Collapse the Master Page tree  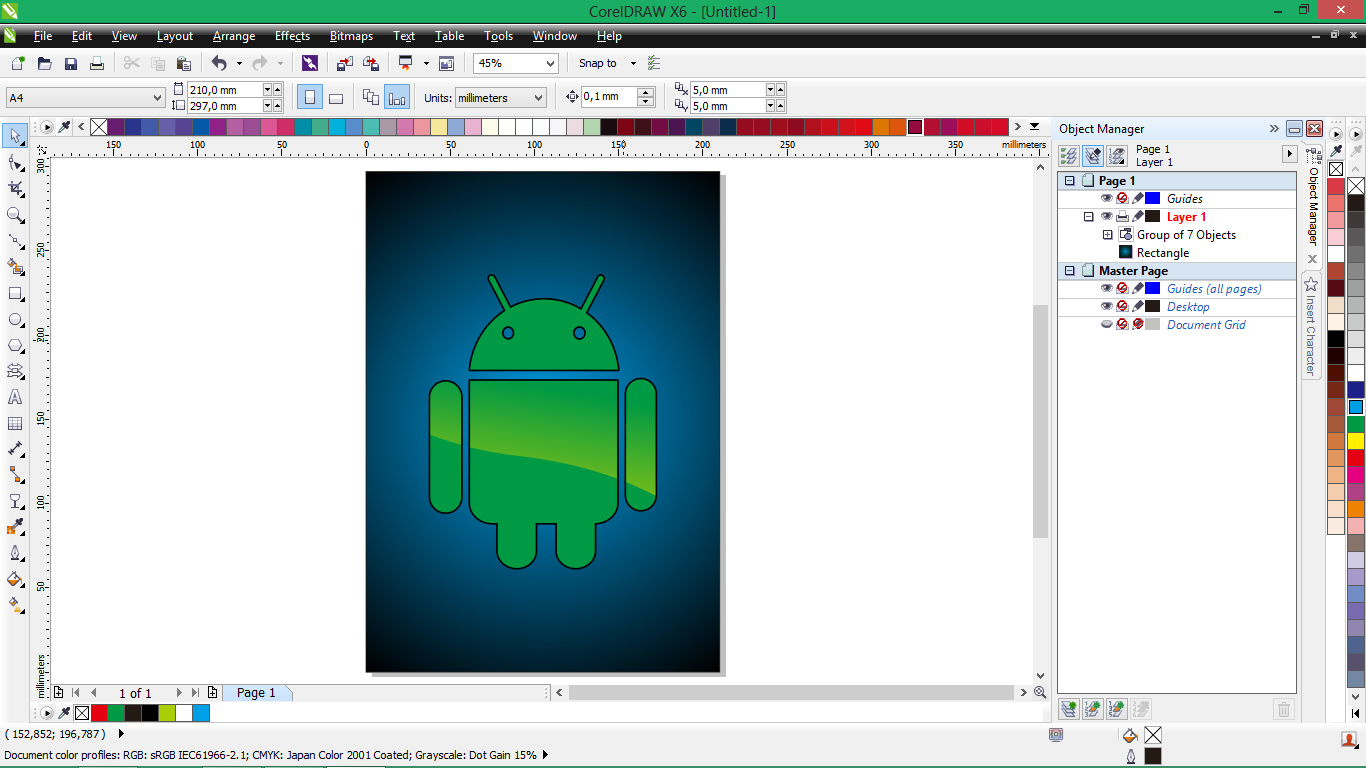point(1069,270)
